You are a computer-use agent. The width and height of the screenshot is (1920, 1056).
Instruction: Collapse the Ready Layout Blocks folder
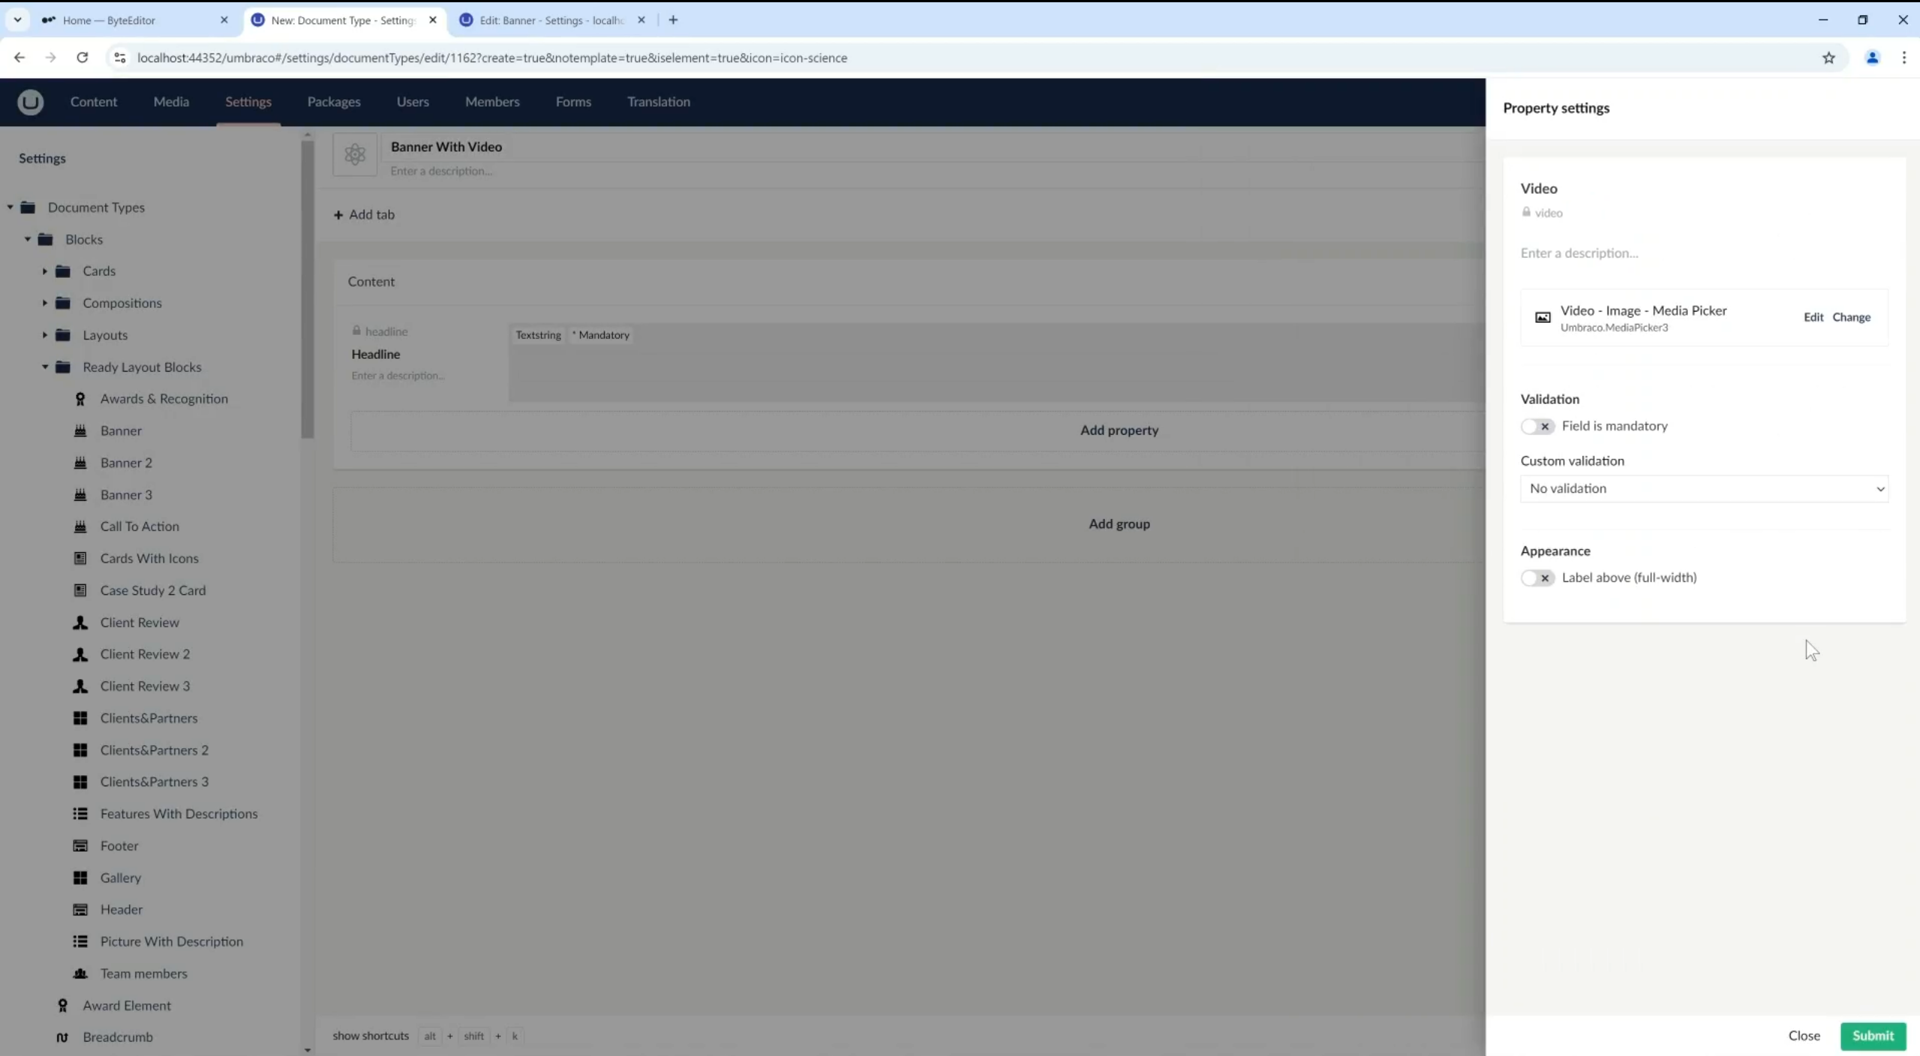[45, 367]
